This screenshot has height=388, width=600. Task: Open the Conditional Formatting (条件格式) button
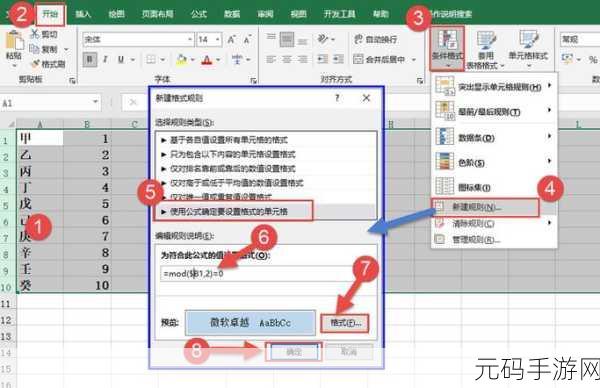[447, 48]
